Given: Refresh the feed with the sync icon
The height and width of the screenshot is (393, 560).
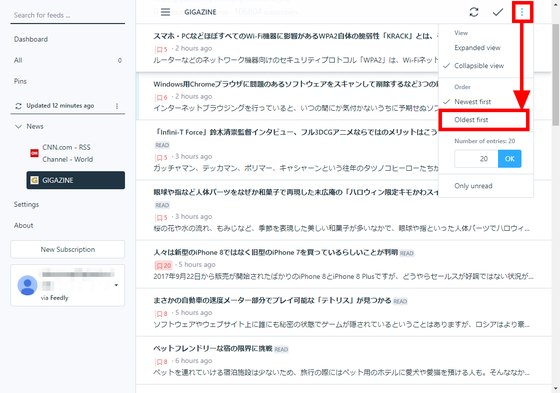Looking at the screenshot, I should coord(474,12).
